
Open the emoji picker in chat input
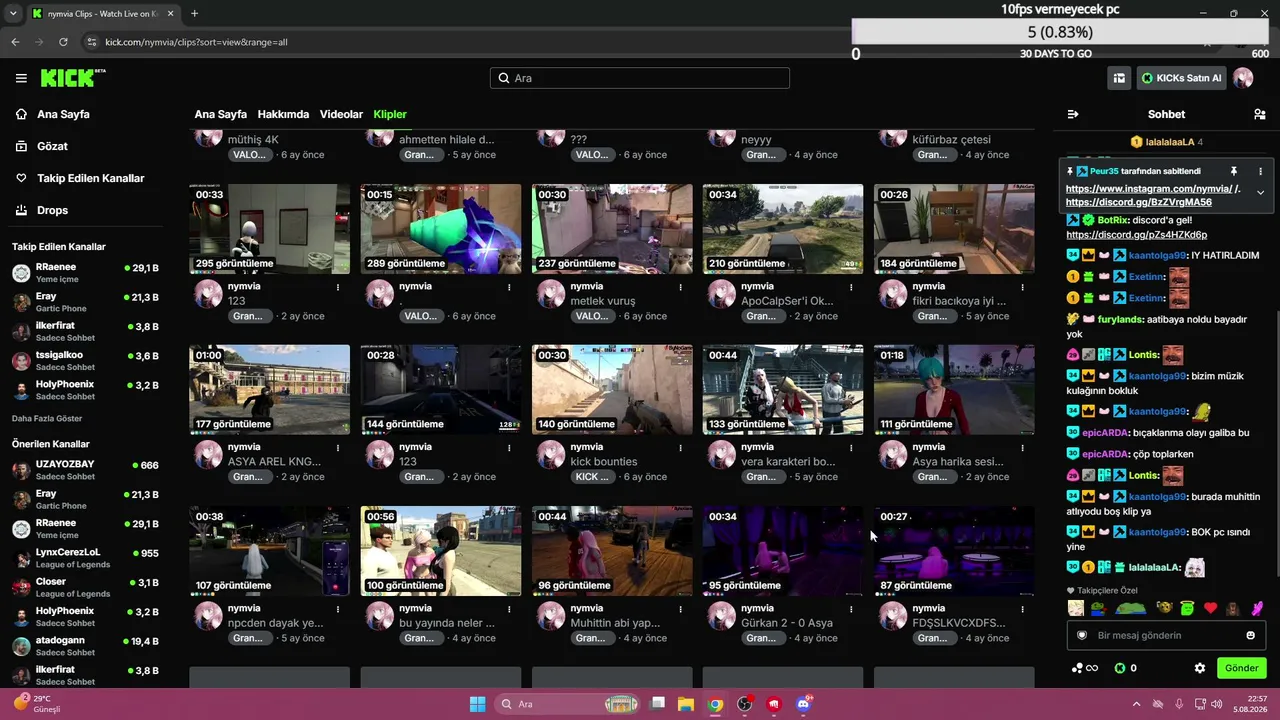pyautogui.click(x=1250, y=635)
